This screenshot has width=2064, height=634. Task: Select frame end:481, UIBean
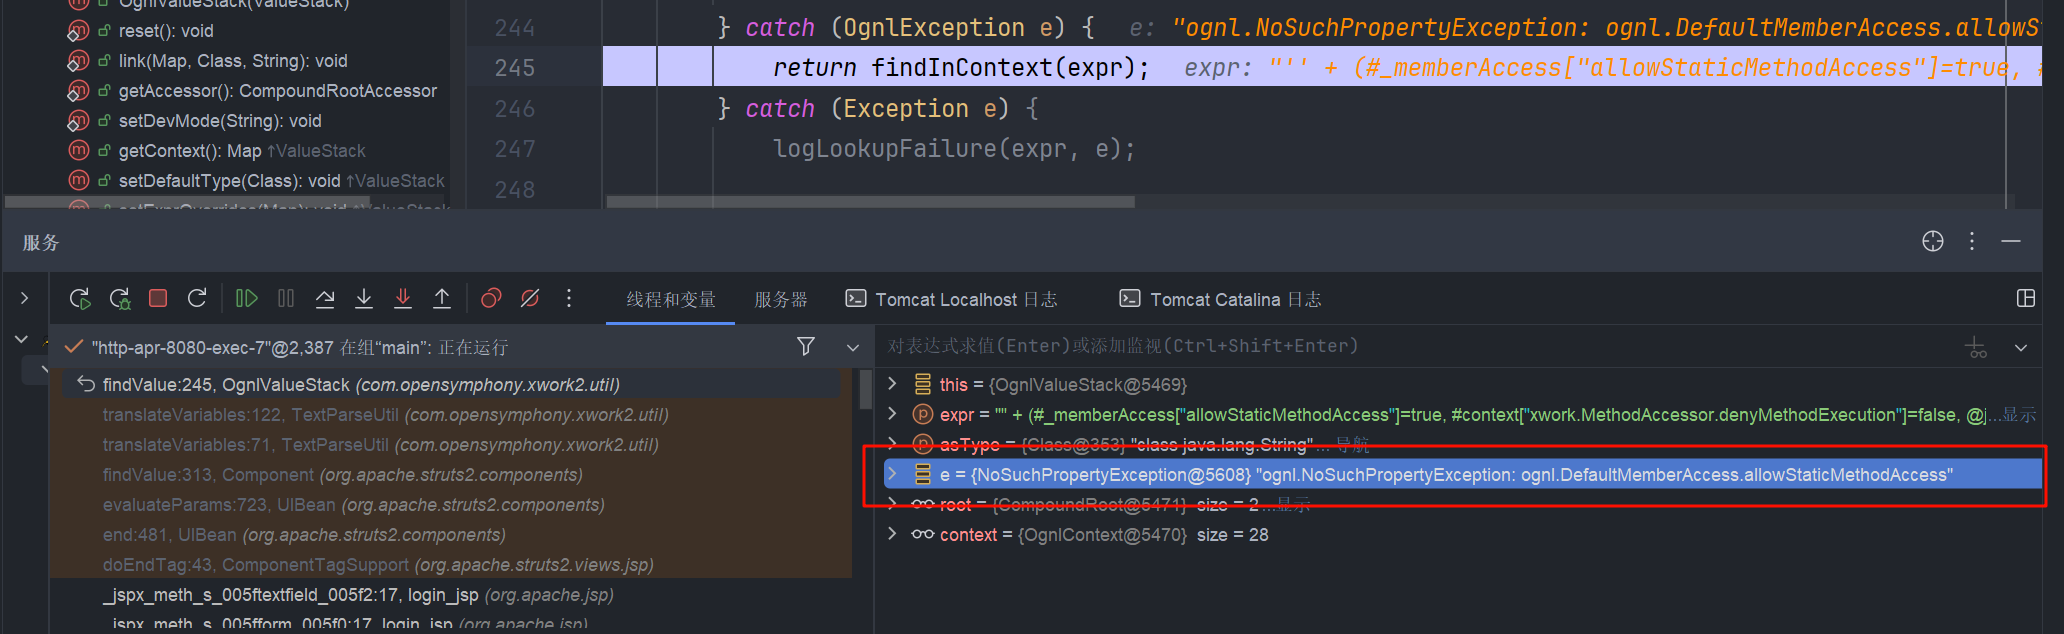(x=304, y=535)
